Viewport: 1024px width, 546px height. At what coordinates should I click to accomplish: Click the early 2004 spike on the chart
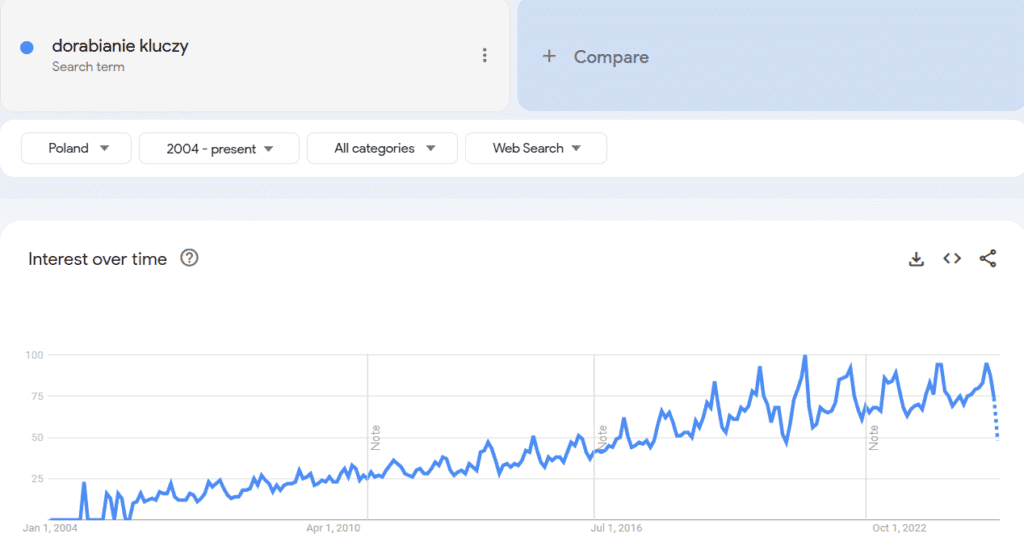(84, 484)
